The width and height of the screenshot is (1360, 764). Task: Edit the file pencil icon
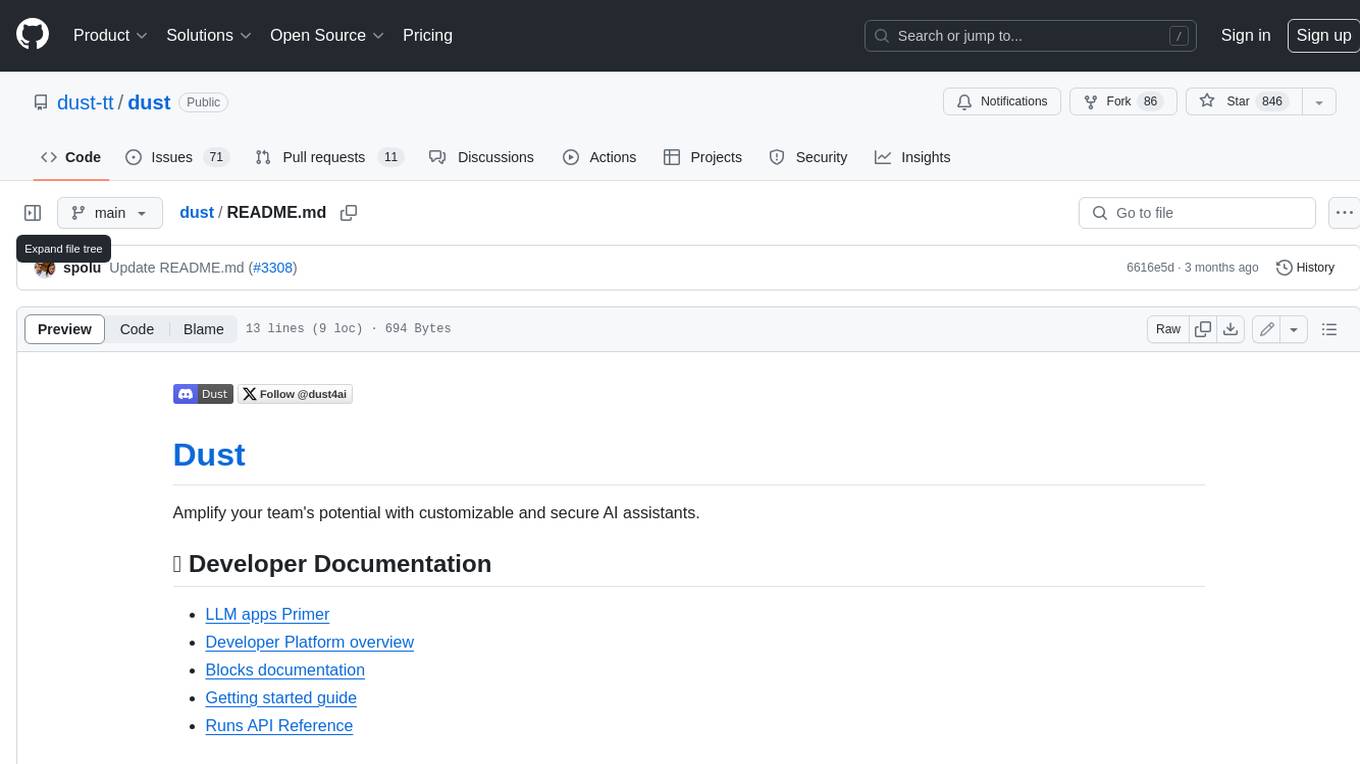tap(1267, 329)
